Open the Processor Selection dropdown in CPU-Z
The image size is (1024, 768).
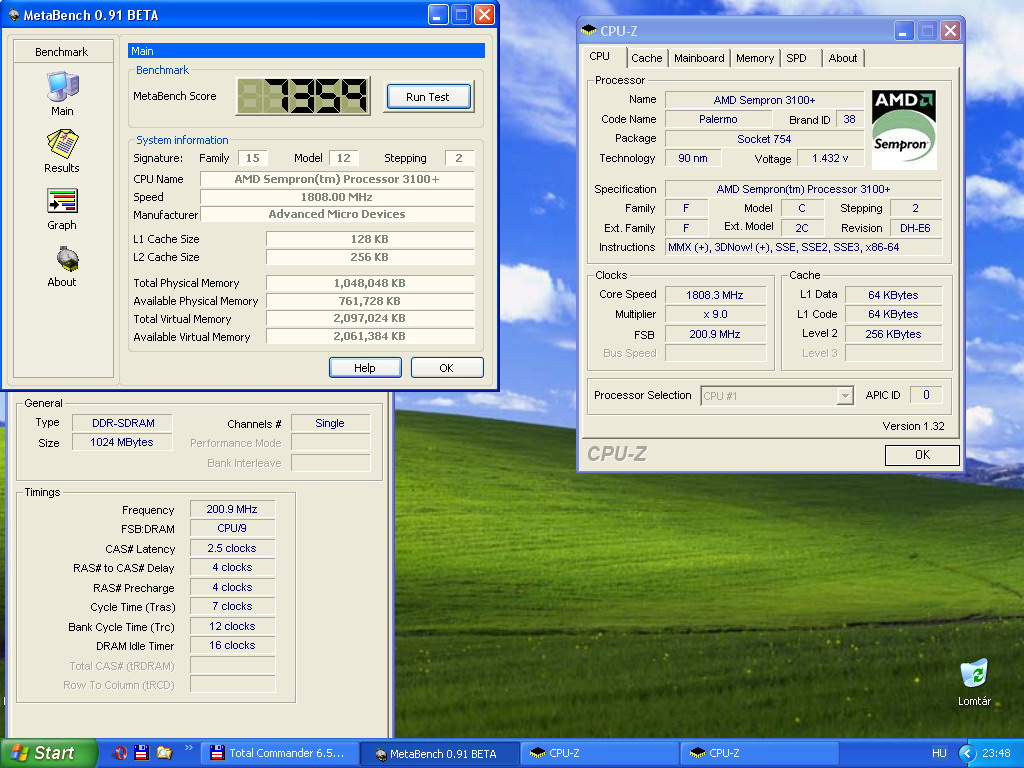[x=777, y=396]
